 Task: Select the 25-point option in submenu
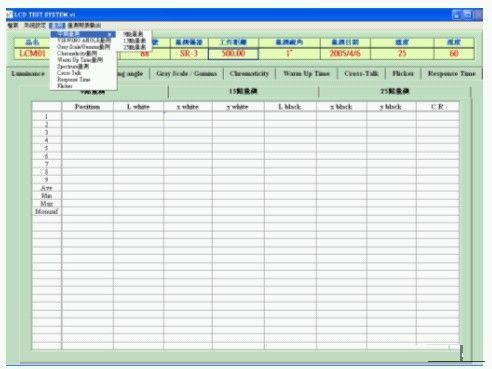(134, 47)
